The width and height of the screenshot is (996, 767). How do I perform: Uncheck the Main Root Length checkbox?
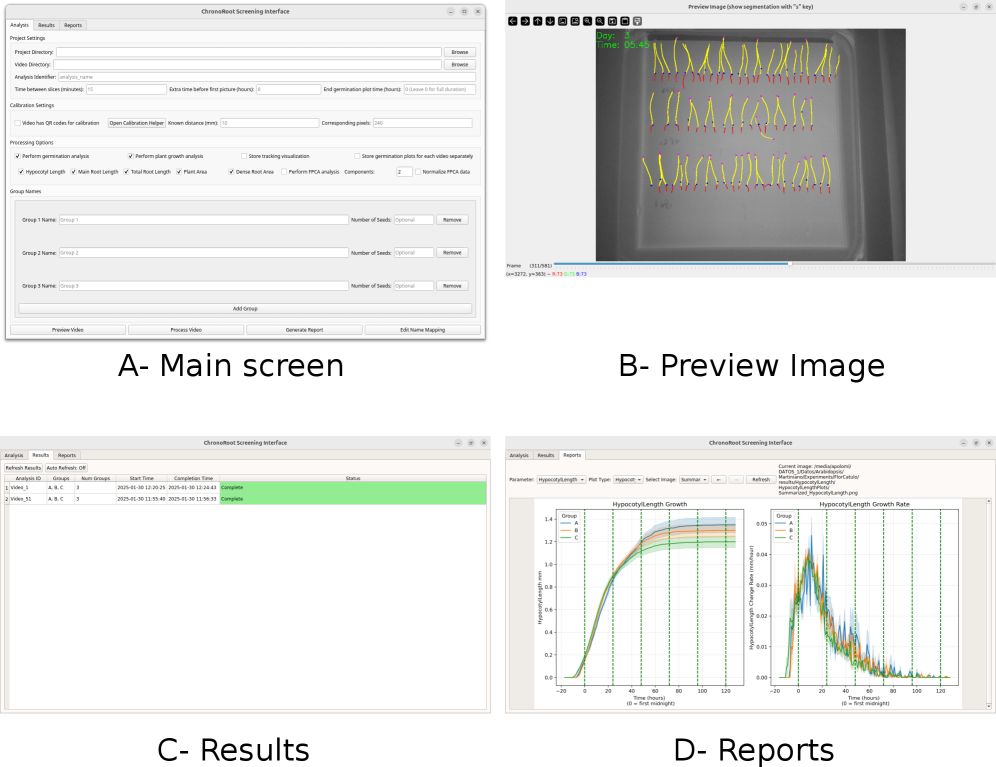pos(74,172)
